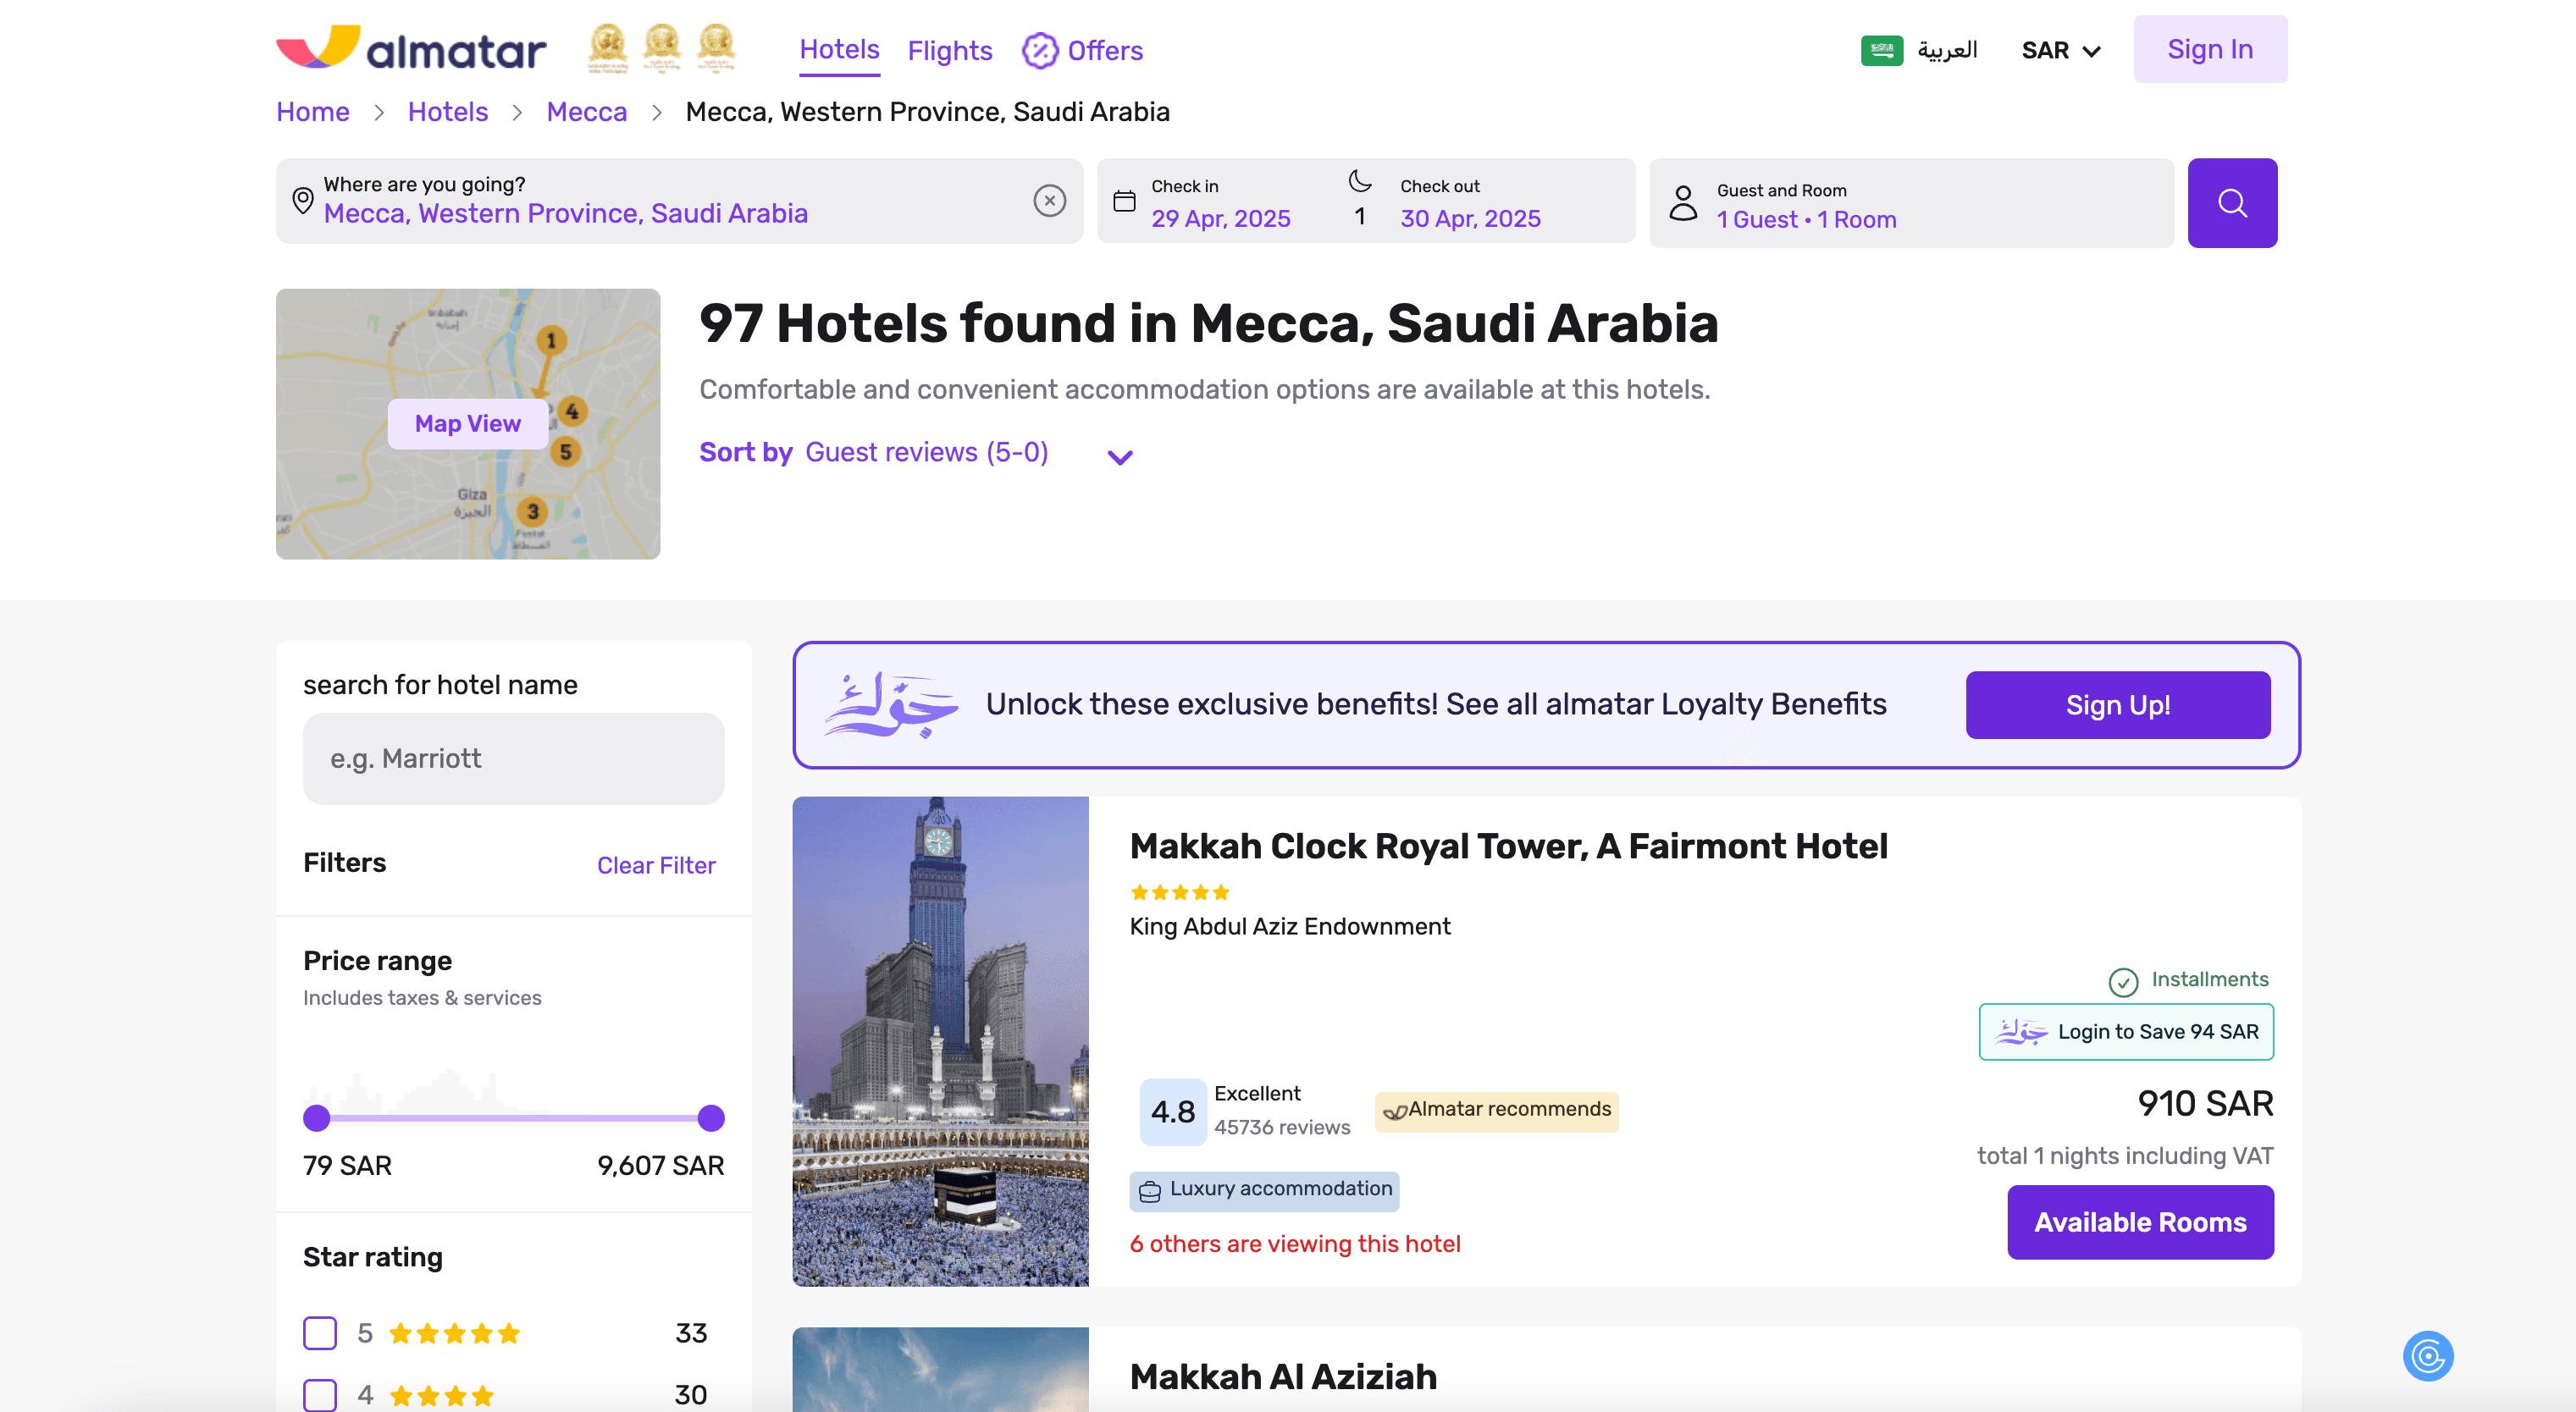Image resolution: width=2576 pixels, height=1412 pixels.
Task: Click the almatar logo
Action: coord(411,48)
